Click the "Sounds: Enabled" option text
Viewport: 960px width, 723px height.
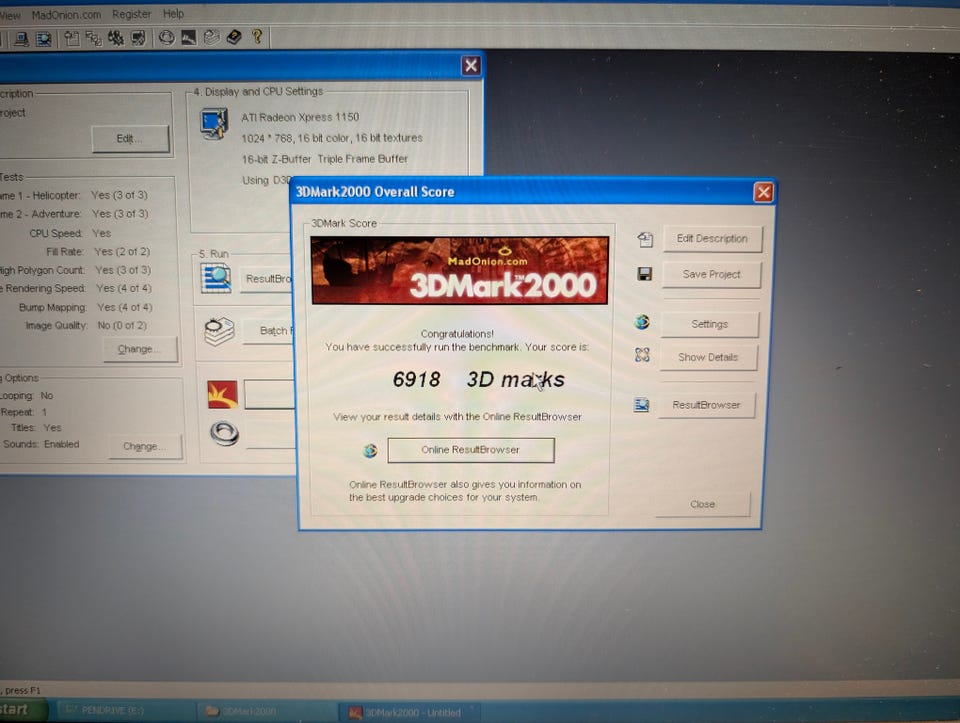[41, 444]
